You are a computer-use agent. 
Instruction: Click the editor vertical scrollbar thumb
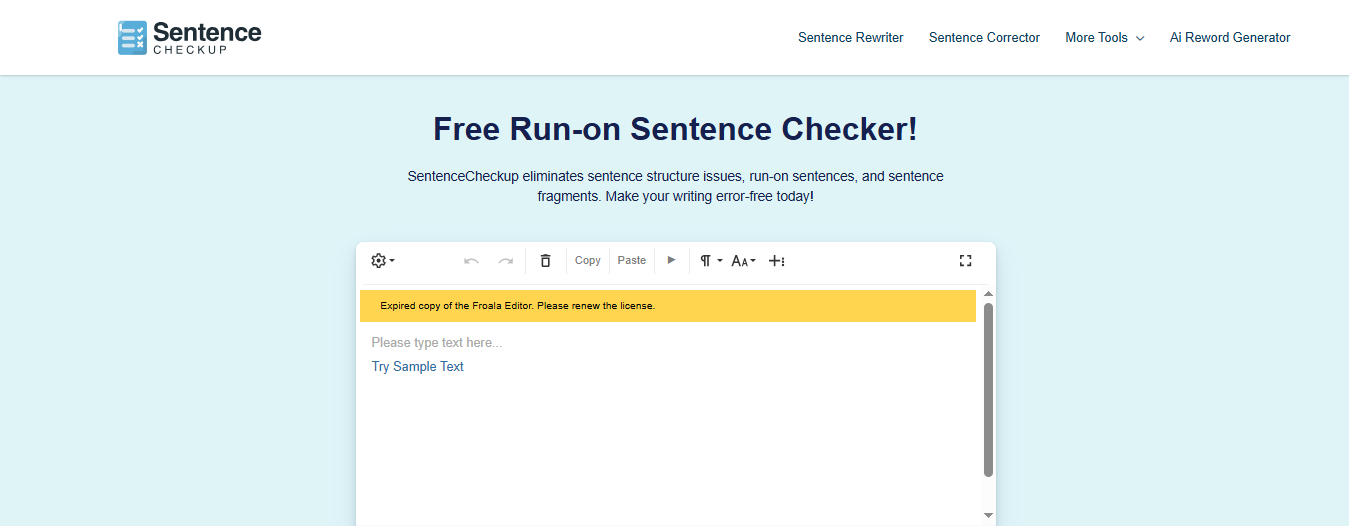coord(988,390)
